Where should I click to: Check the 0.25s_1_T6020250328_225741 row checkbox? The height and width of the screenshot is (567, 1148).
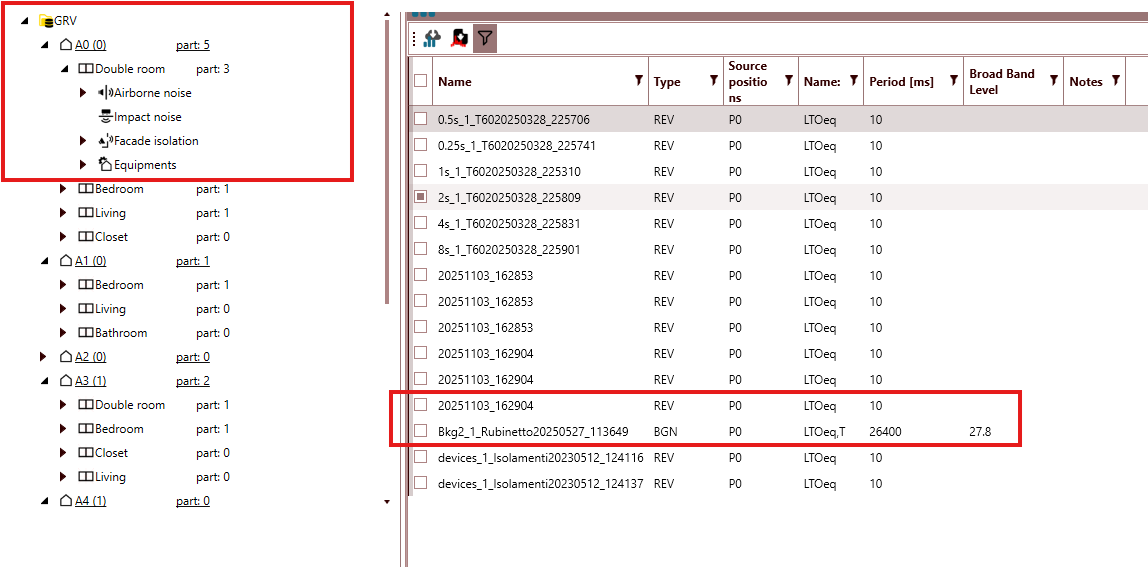[x=420, y=145]
